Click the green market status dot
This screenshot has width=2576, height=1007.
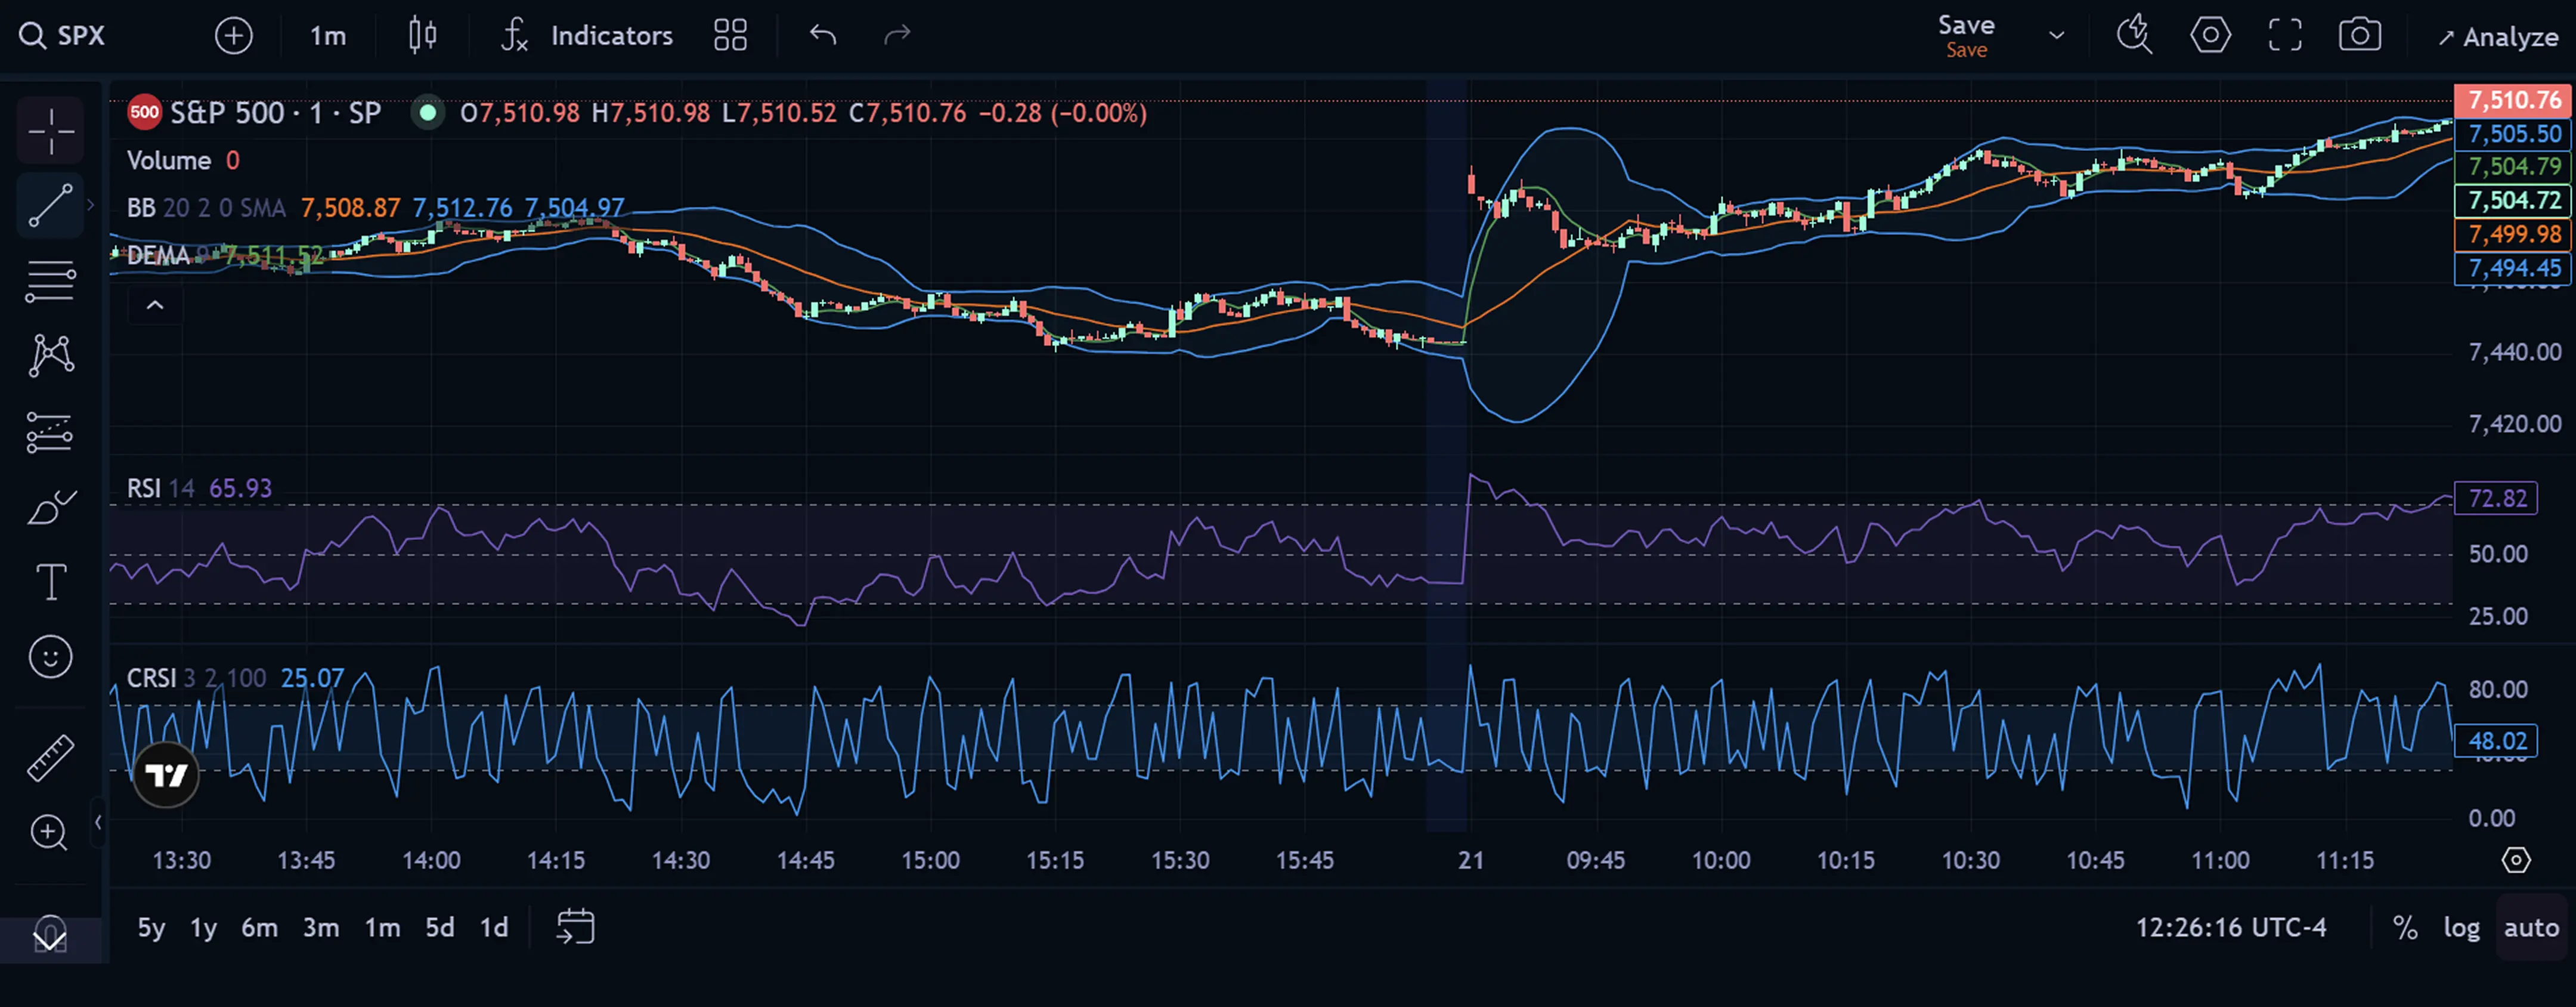428,113
